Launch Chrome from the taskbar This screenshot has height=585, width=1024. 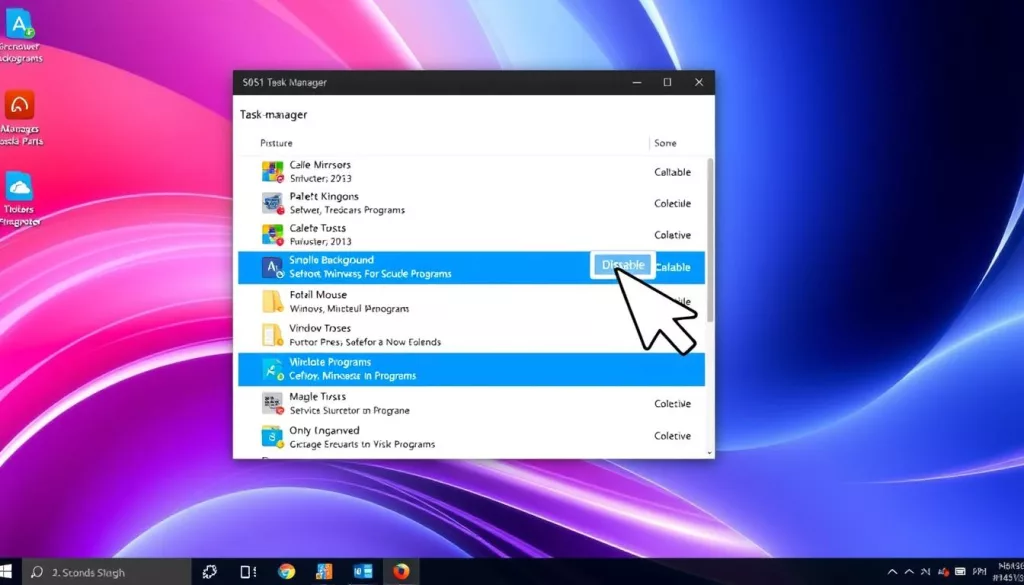click(x=286, y=572)
